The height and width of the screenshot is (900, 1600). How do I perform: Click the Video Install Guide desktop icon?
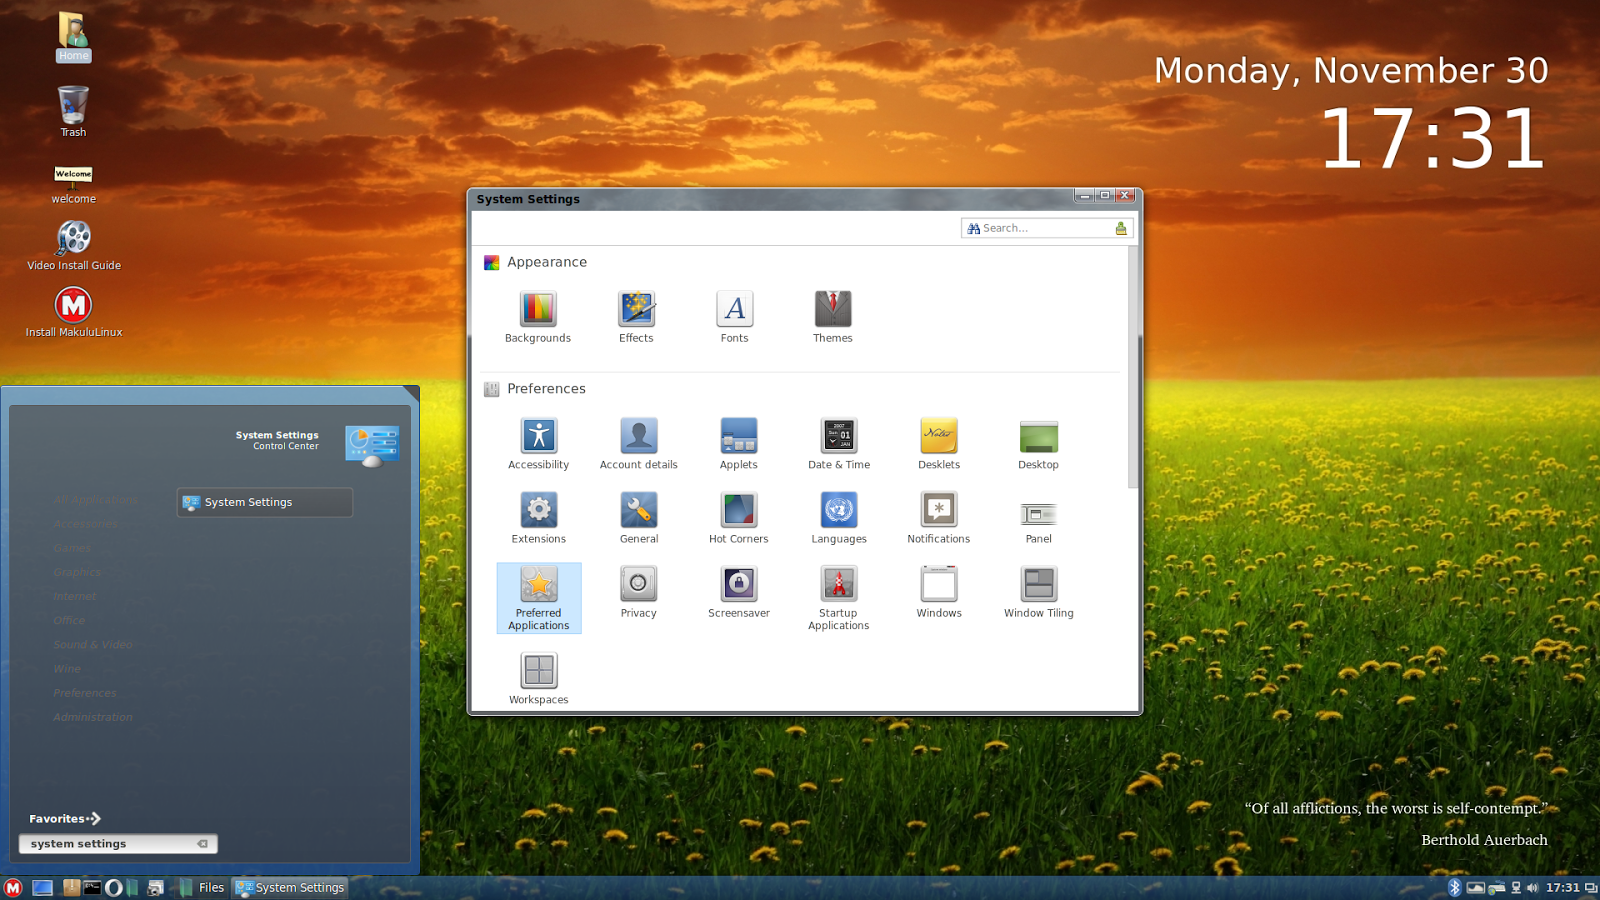(x=73, y=245)
